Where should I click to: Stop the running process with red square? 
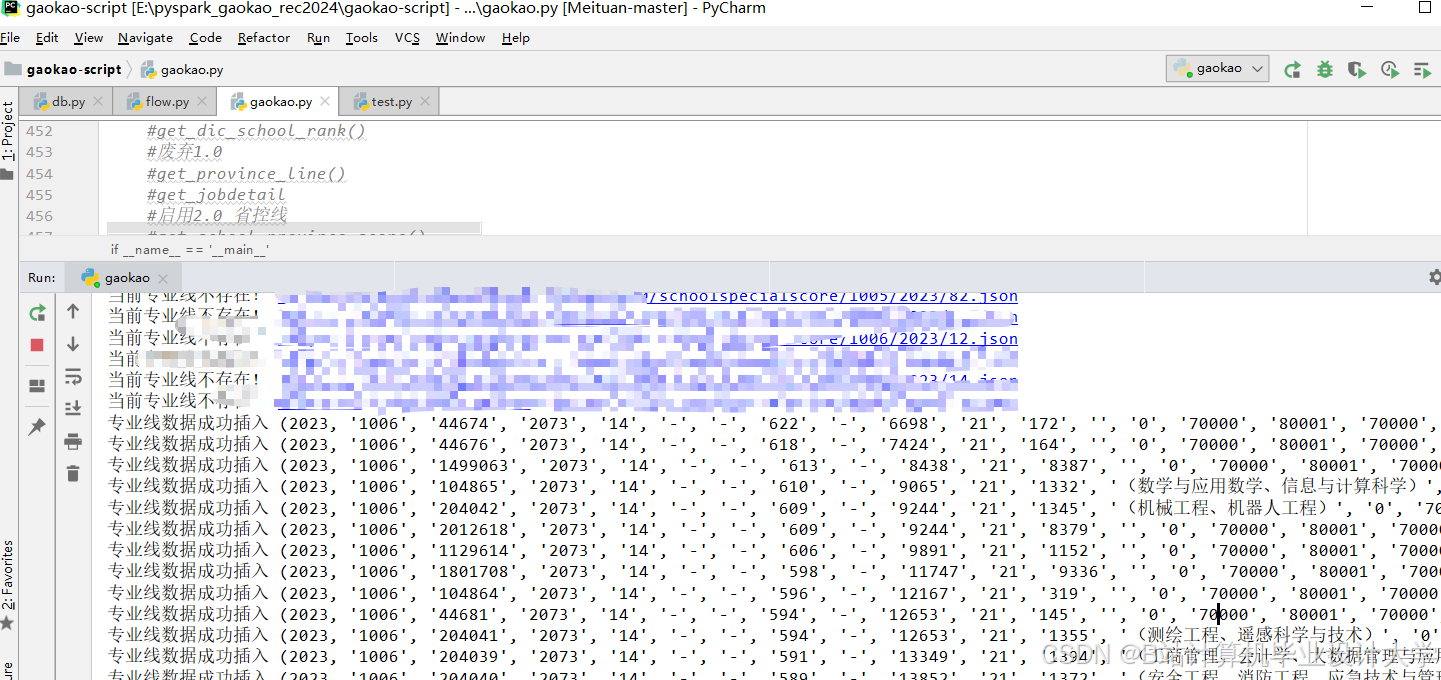click(x=37, y=345)
